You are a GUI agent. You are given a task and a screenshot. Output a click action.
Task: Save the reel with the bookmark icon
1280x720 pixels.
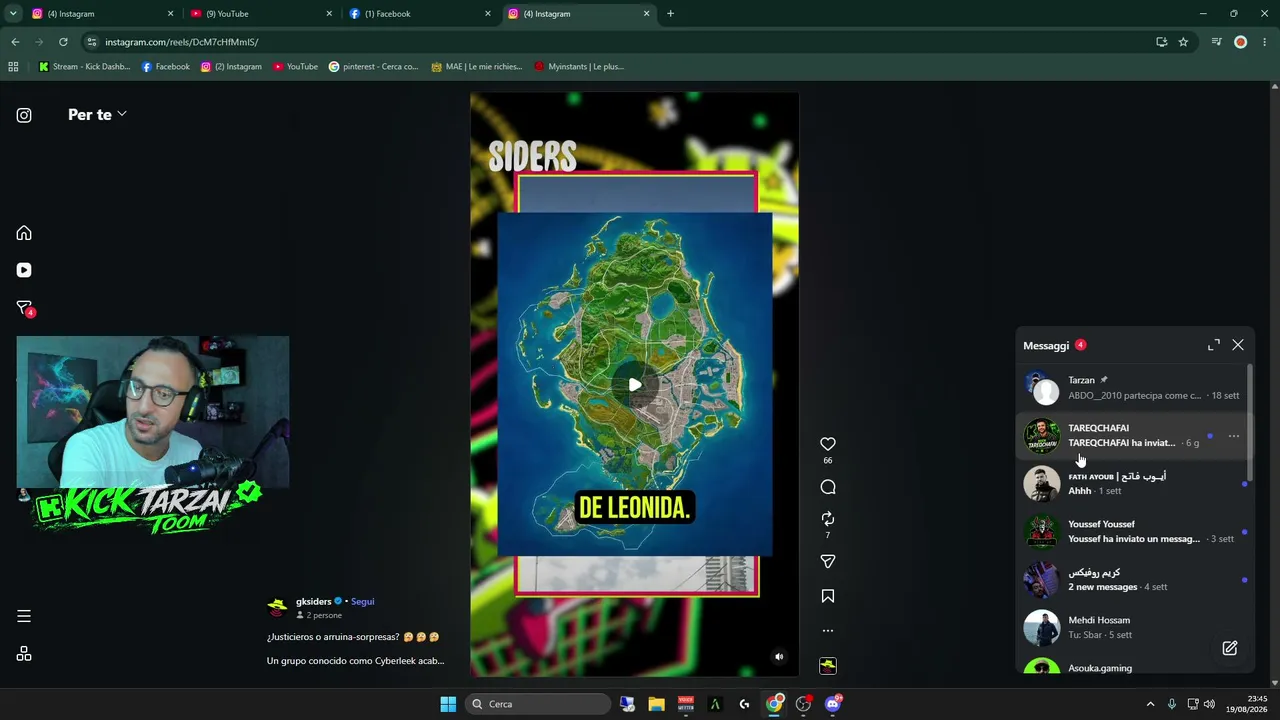tap(828, 596)
